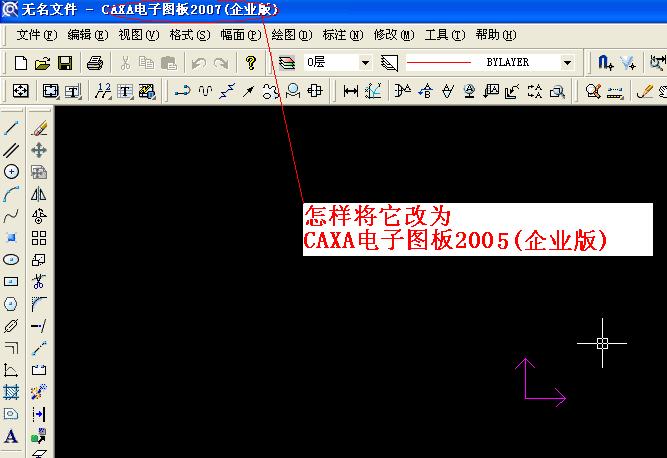
Task: Select the rotate tool
Action: click(x=39, y=216)
